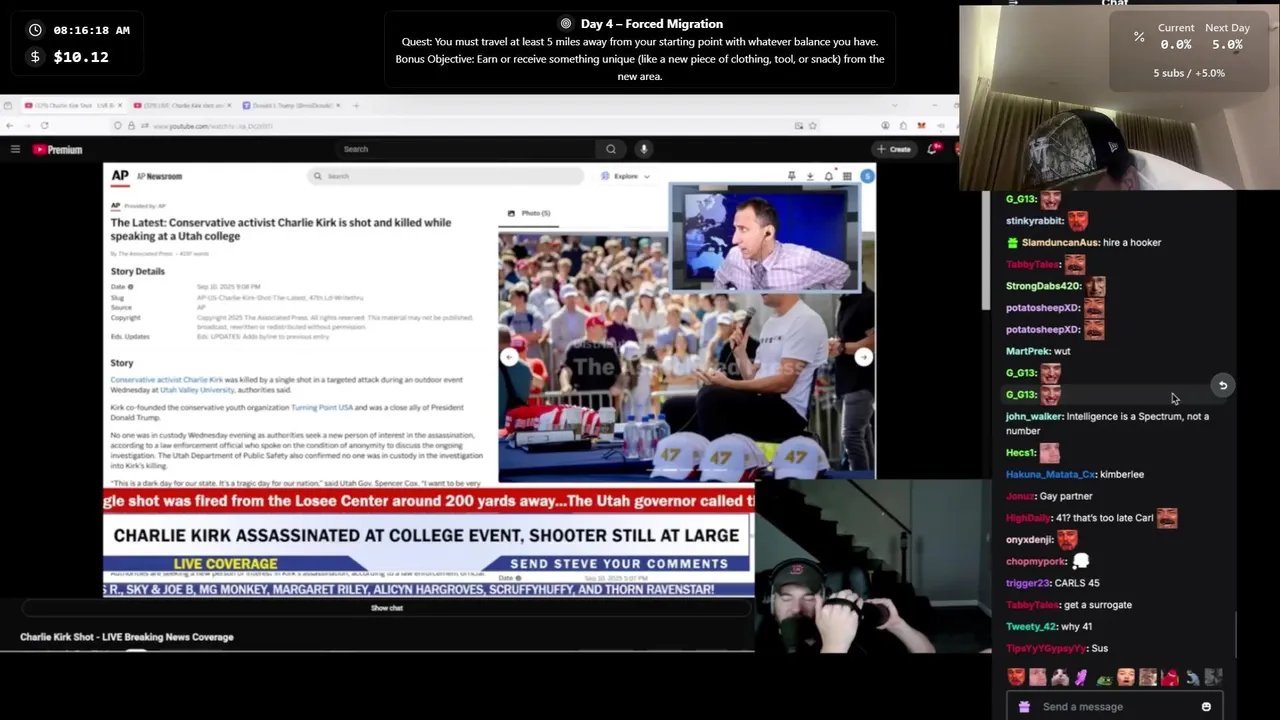
Task: Open AP Newsroom notifications bell
Action: [x=828, y=176]
